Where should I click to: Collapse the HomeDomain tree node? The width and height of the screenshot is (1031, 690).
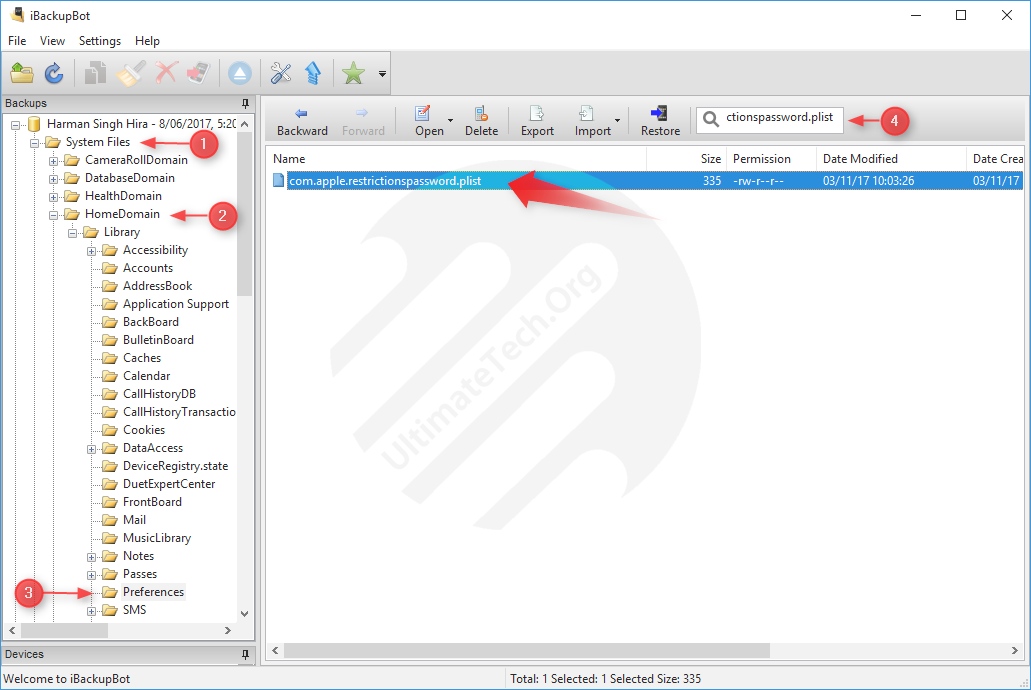54,214
